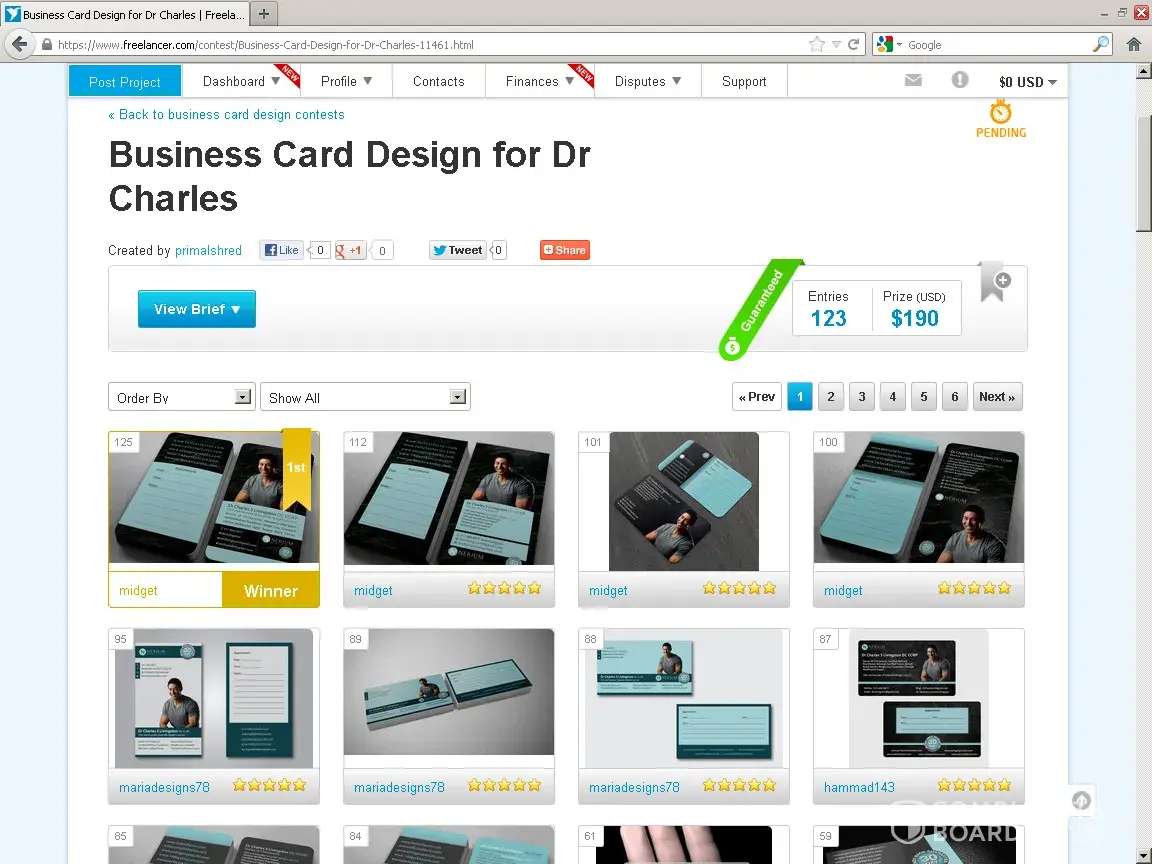Go to page 2 of entries
Viewport: 1152px width, 864px height.
point(831,397)
